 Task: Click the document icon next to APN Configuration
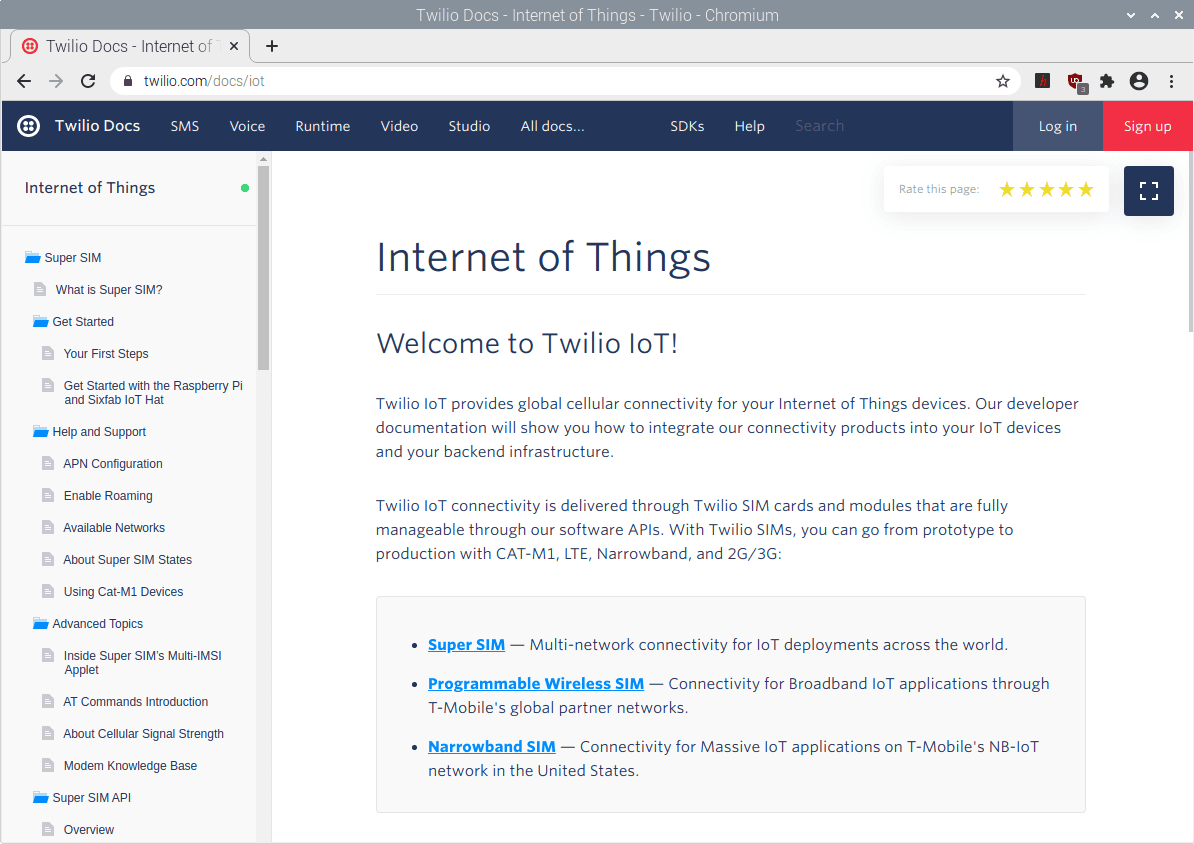click(x=47, y=463)
